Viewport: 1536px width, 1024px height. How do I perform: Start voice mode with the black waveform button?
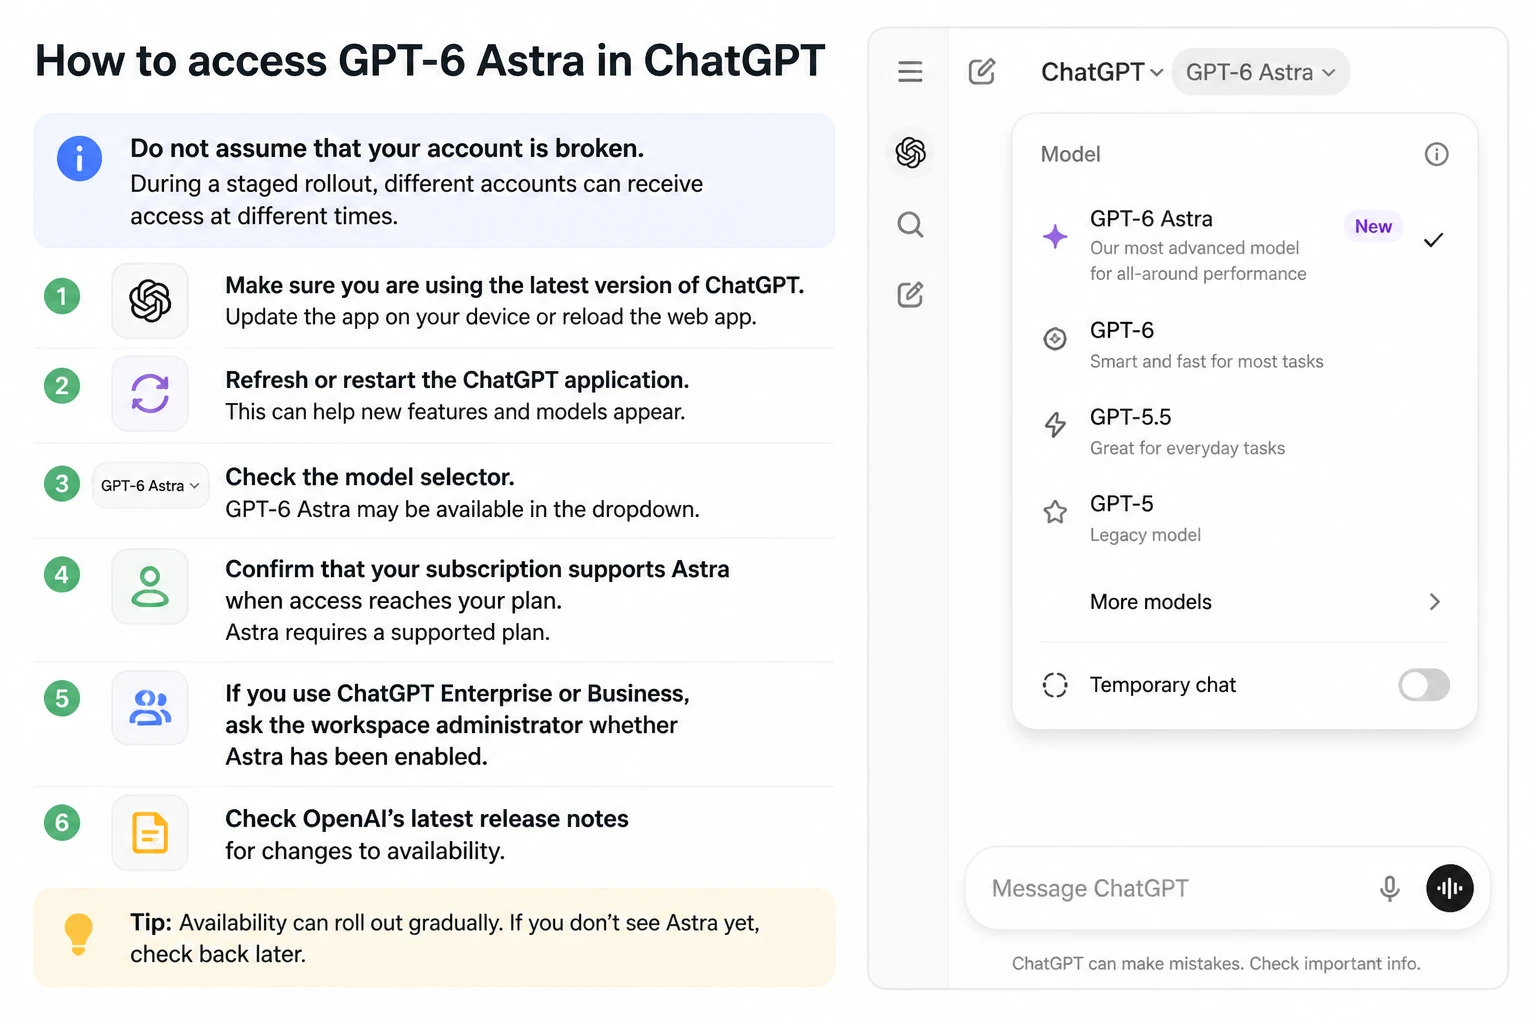coord(1450,888)
